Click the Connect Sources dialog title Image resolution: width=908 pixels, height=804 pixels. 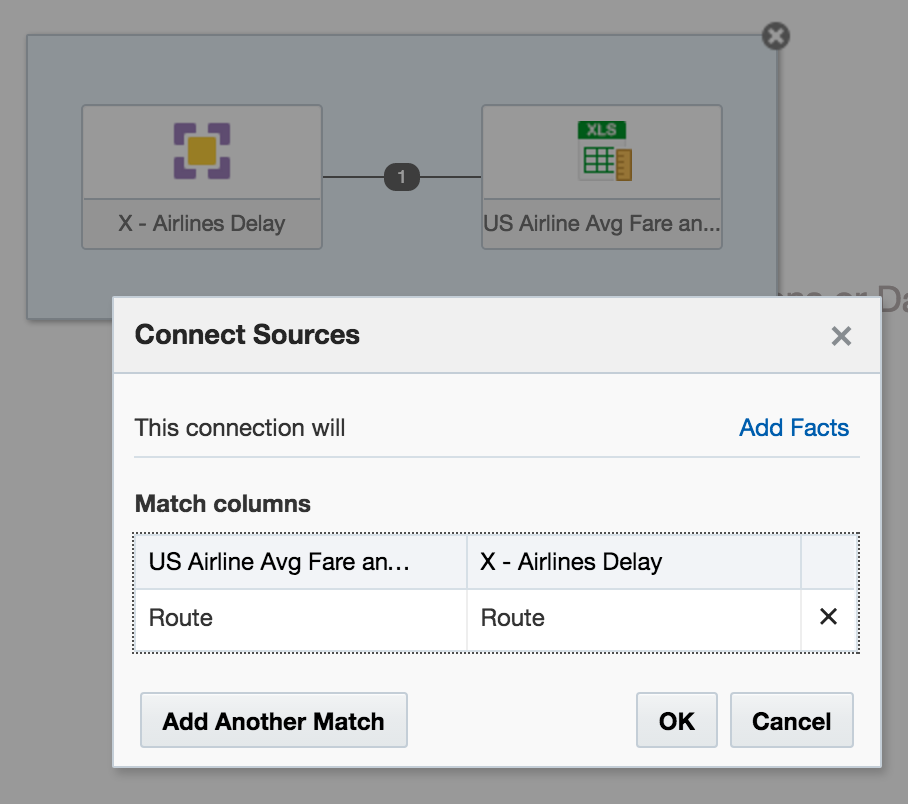click(x=247, y=334)
